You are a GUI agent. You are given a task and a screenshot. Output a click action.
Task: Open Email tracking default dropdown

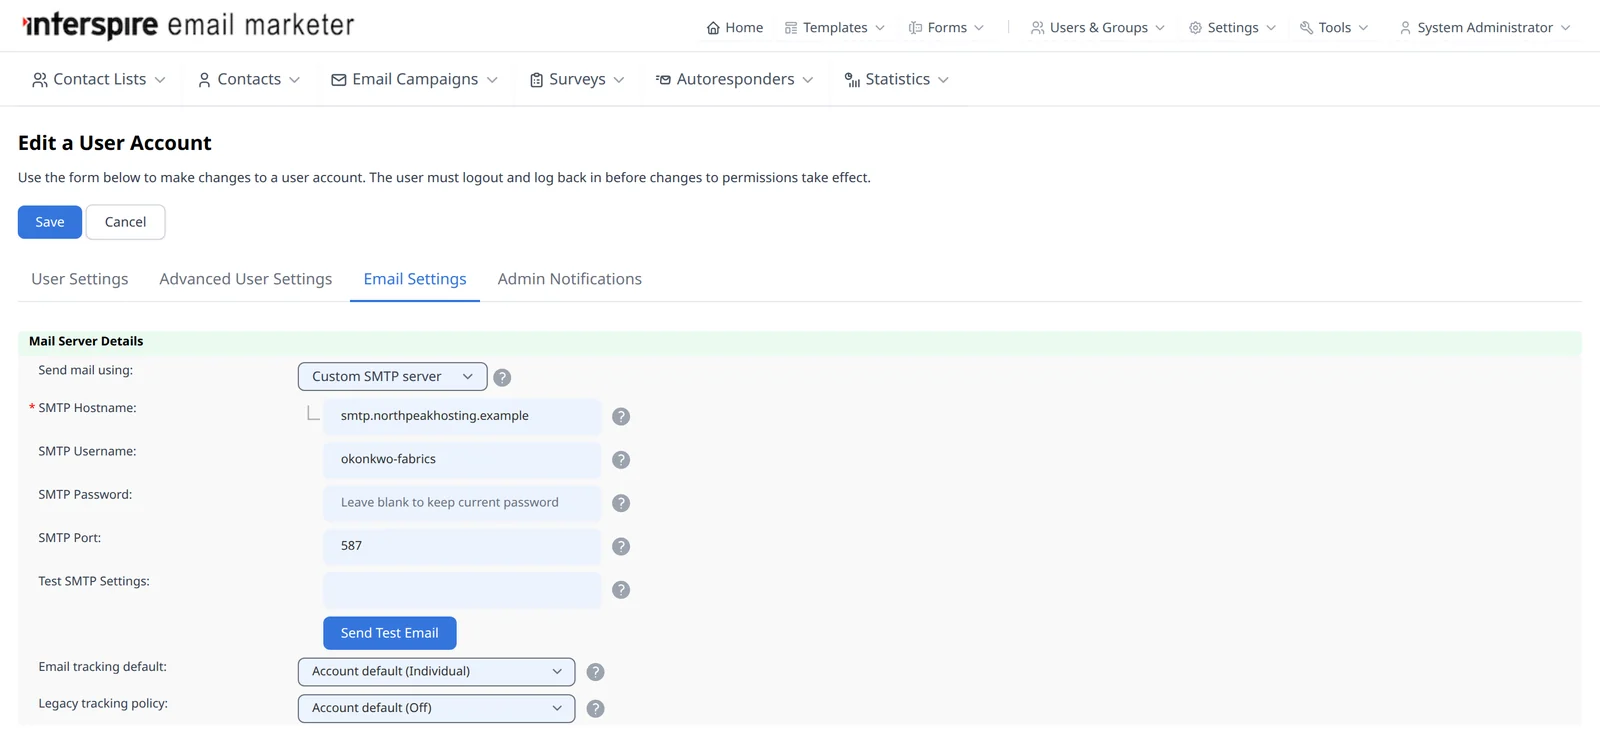436,671
